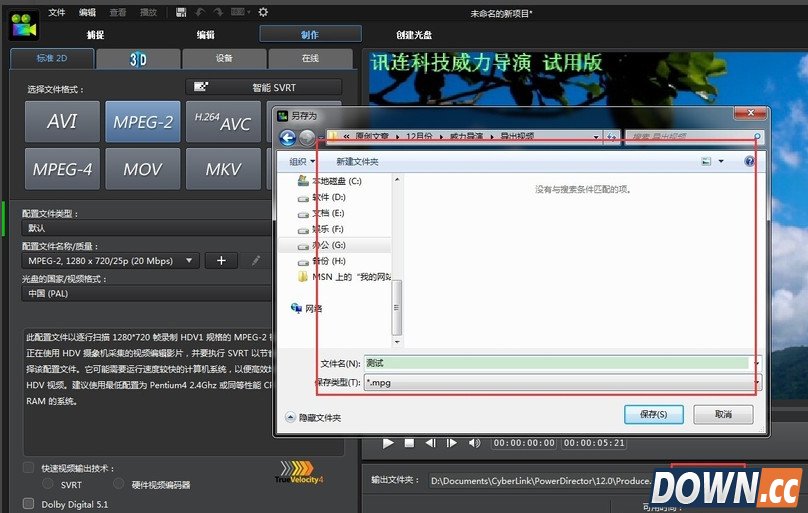The height and width of the screenshot is (513, 808).
Task: Click the PowerDirector camera logo icon
Action: 24,25
